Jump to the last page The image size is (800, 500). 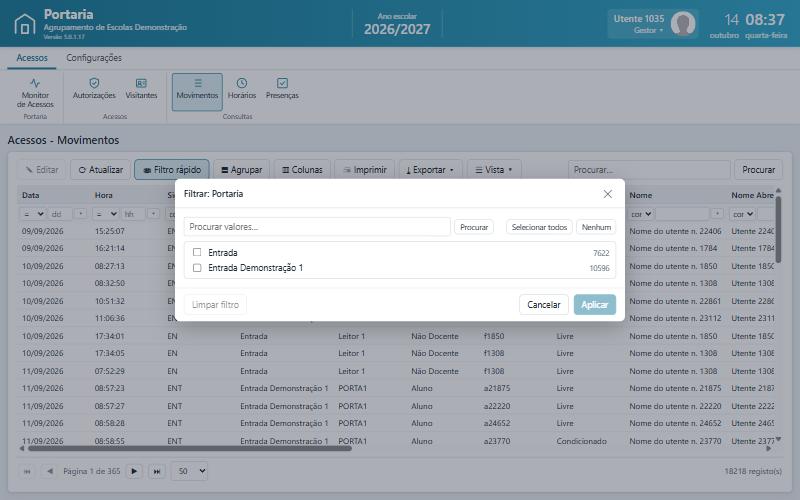pyautogui.click(x=157, y=471)
